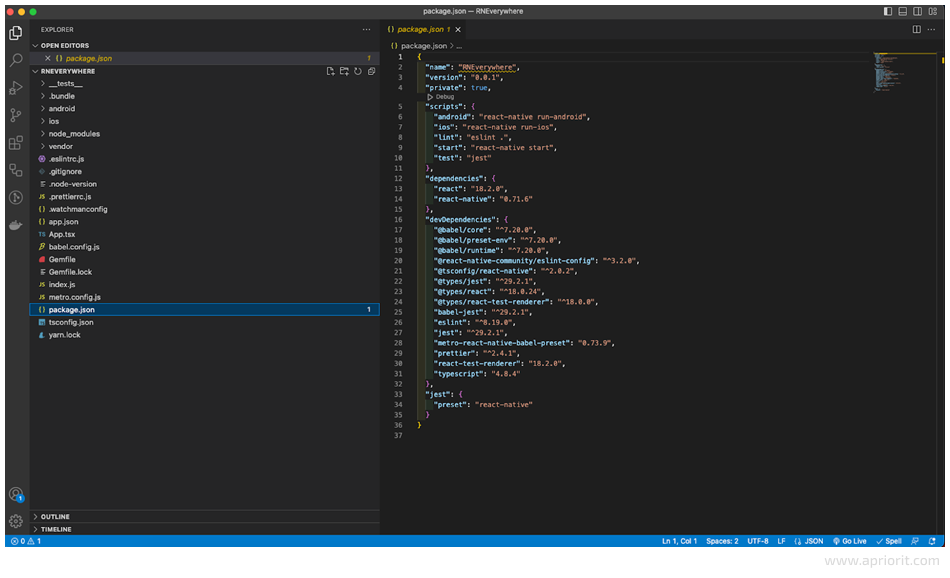Go to line via Ln 1, Col 1
Viewport: 950px width, 578px height.
[679, 541]
